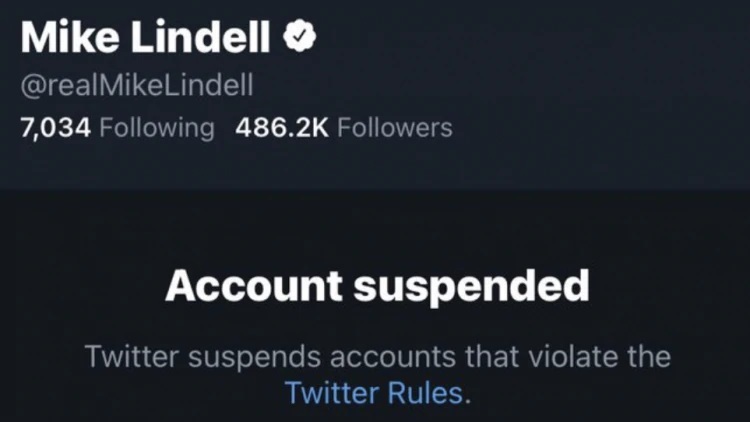750x422 pixels.
Task: Open the 486.2K Followers list
Action: tap(343, 128)
